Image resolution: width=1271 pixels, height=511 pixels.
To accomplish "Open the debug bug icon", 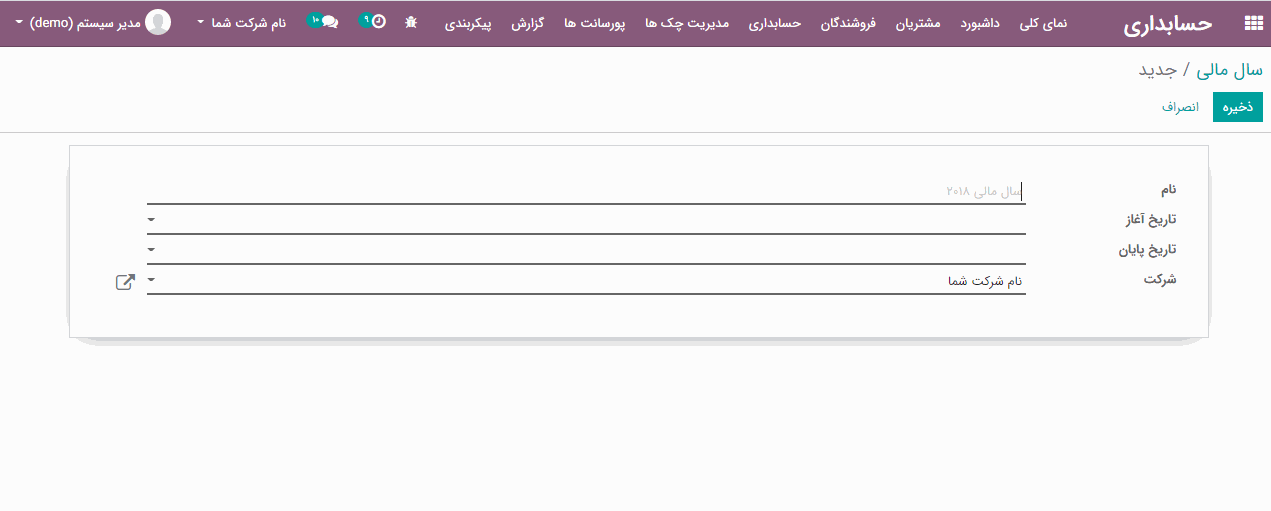I will (x=411, y=22).
